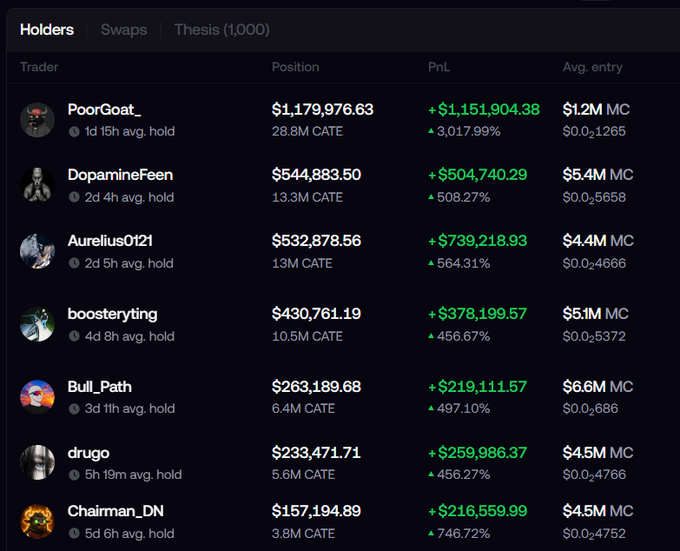680x551 pixels.
Task: Click the 13.3M CATE holding amount
Action: pos(307,197)
